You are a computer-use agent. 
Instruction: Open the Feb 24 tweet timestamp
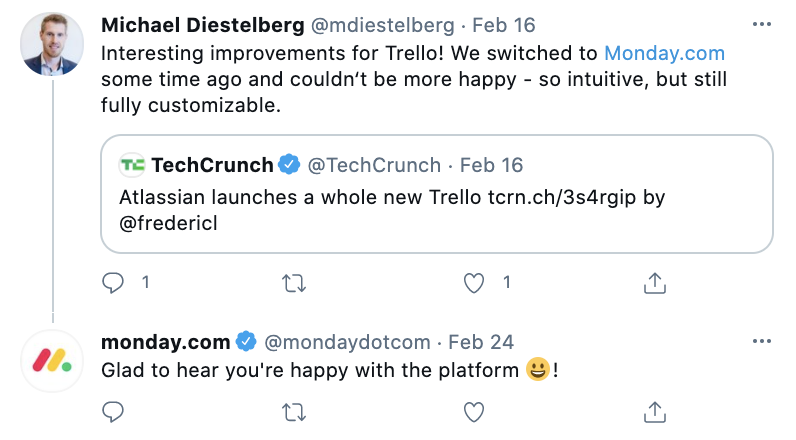click(480, 342)
